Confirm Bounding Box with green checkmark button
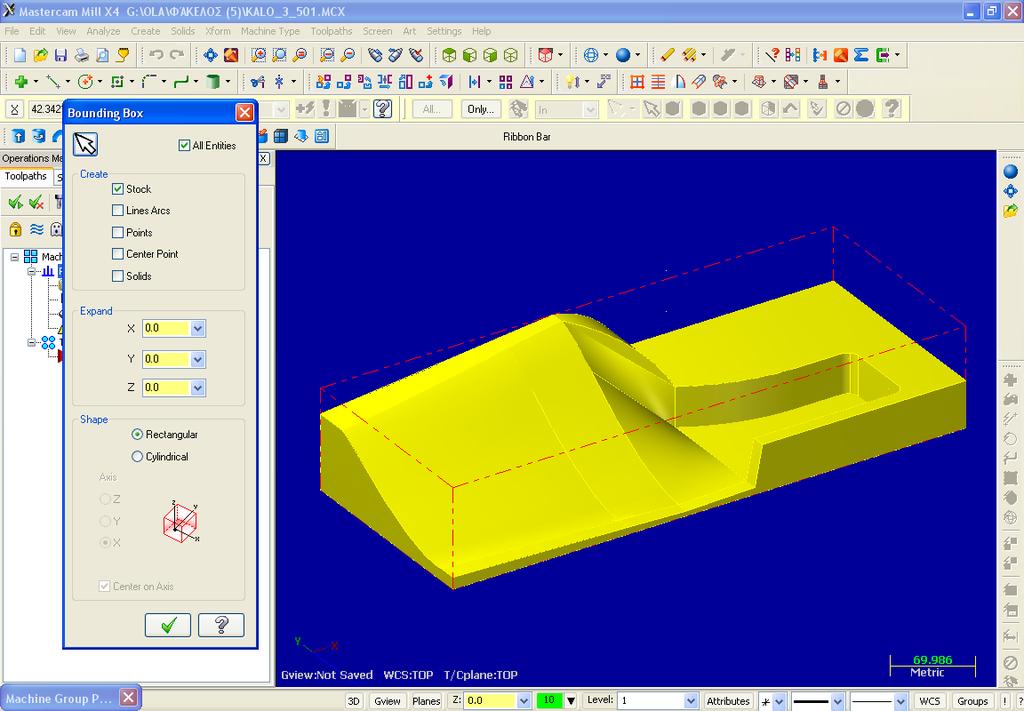1024x711 pixels. click(168, 625)
